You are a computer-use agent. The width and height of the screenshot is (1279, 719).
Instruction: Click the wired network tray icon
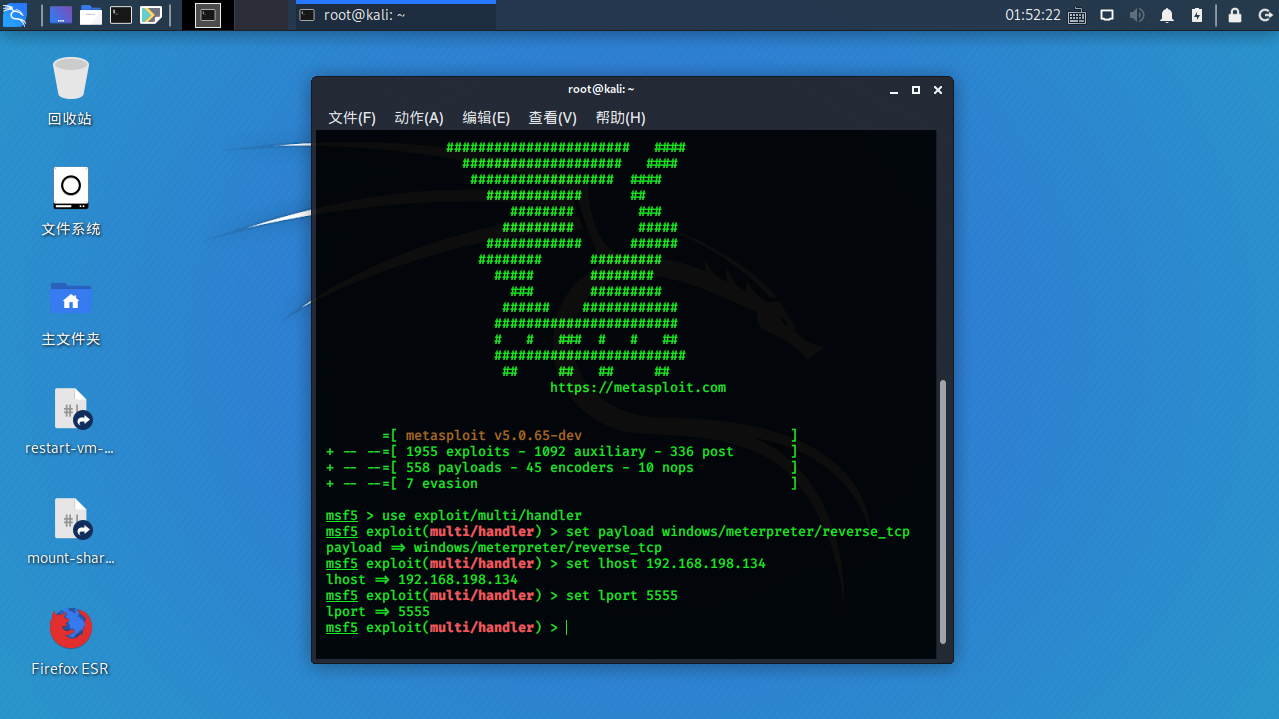click(x=1107, y=15)
